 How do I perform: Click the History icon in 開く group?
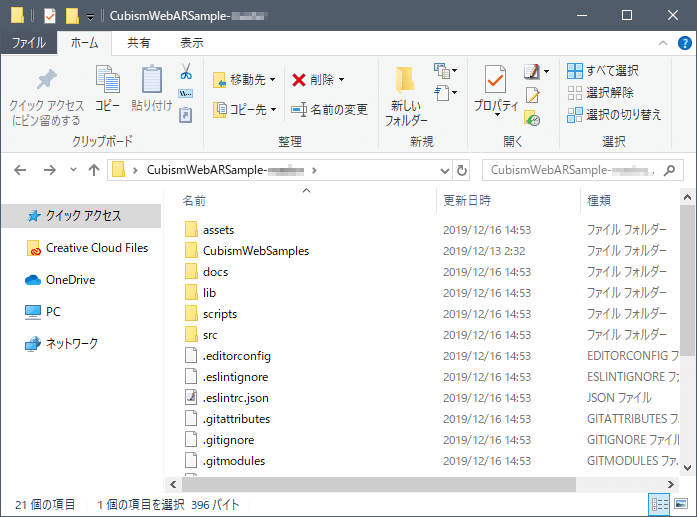[x=532, y=118]
